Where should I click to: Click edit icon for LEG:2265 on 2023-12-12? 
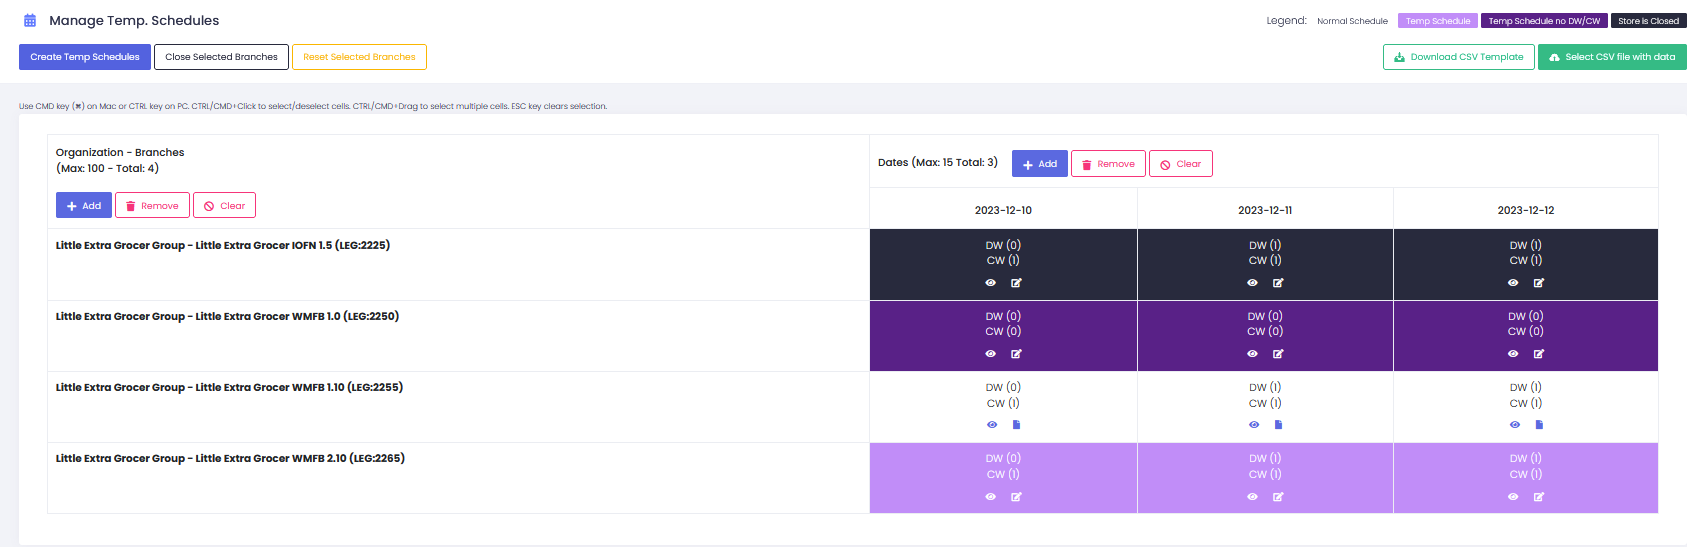tap(1539, 497)
